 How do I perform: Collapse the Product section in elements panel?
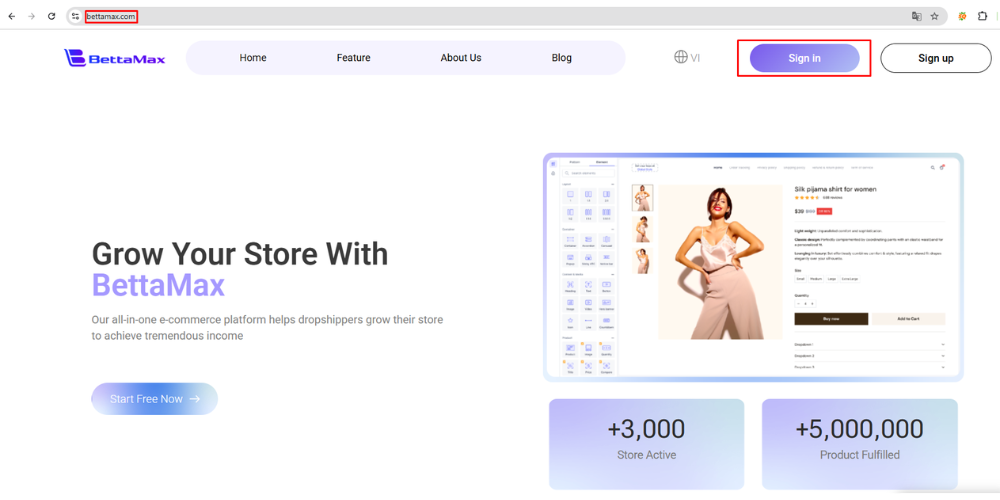[x=612, y=338]
